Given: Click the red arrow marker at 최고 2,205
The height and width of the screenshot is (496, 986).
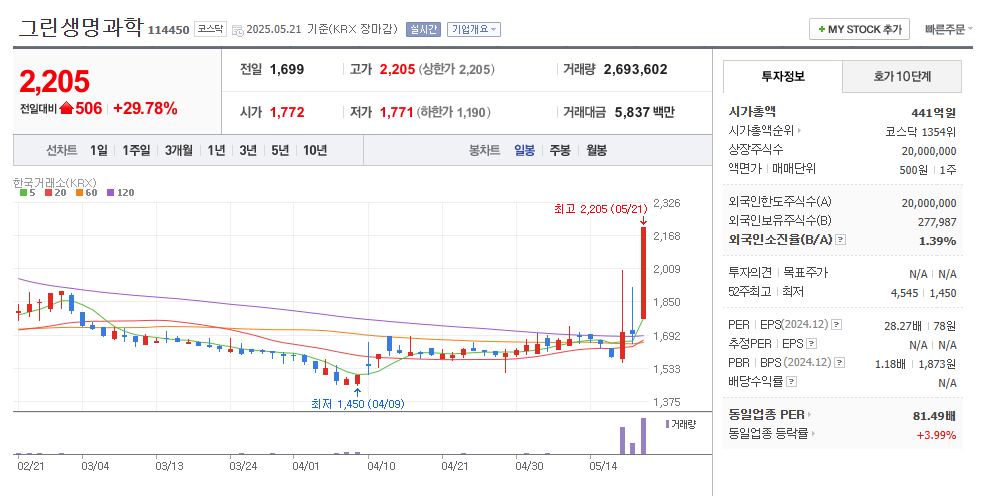Looking at the screenshot, I should [x=643, y=220].
